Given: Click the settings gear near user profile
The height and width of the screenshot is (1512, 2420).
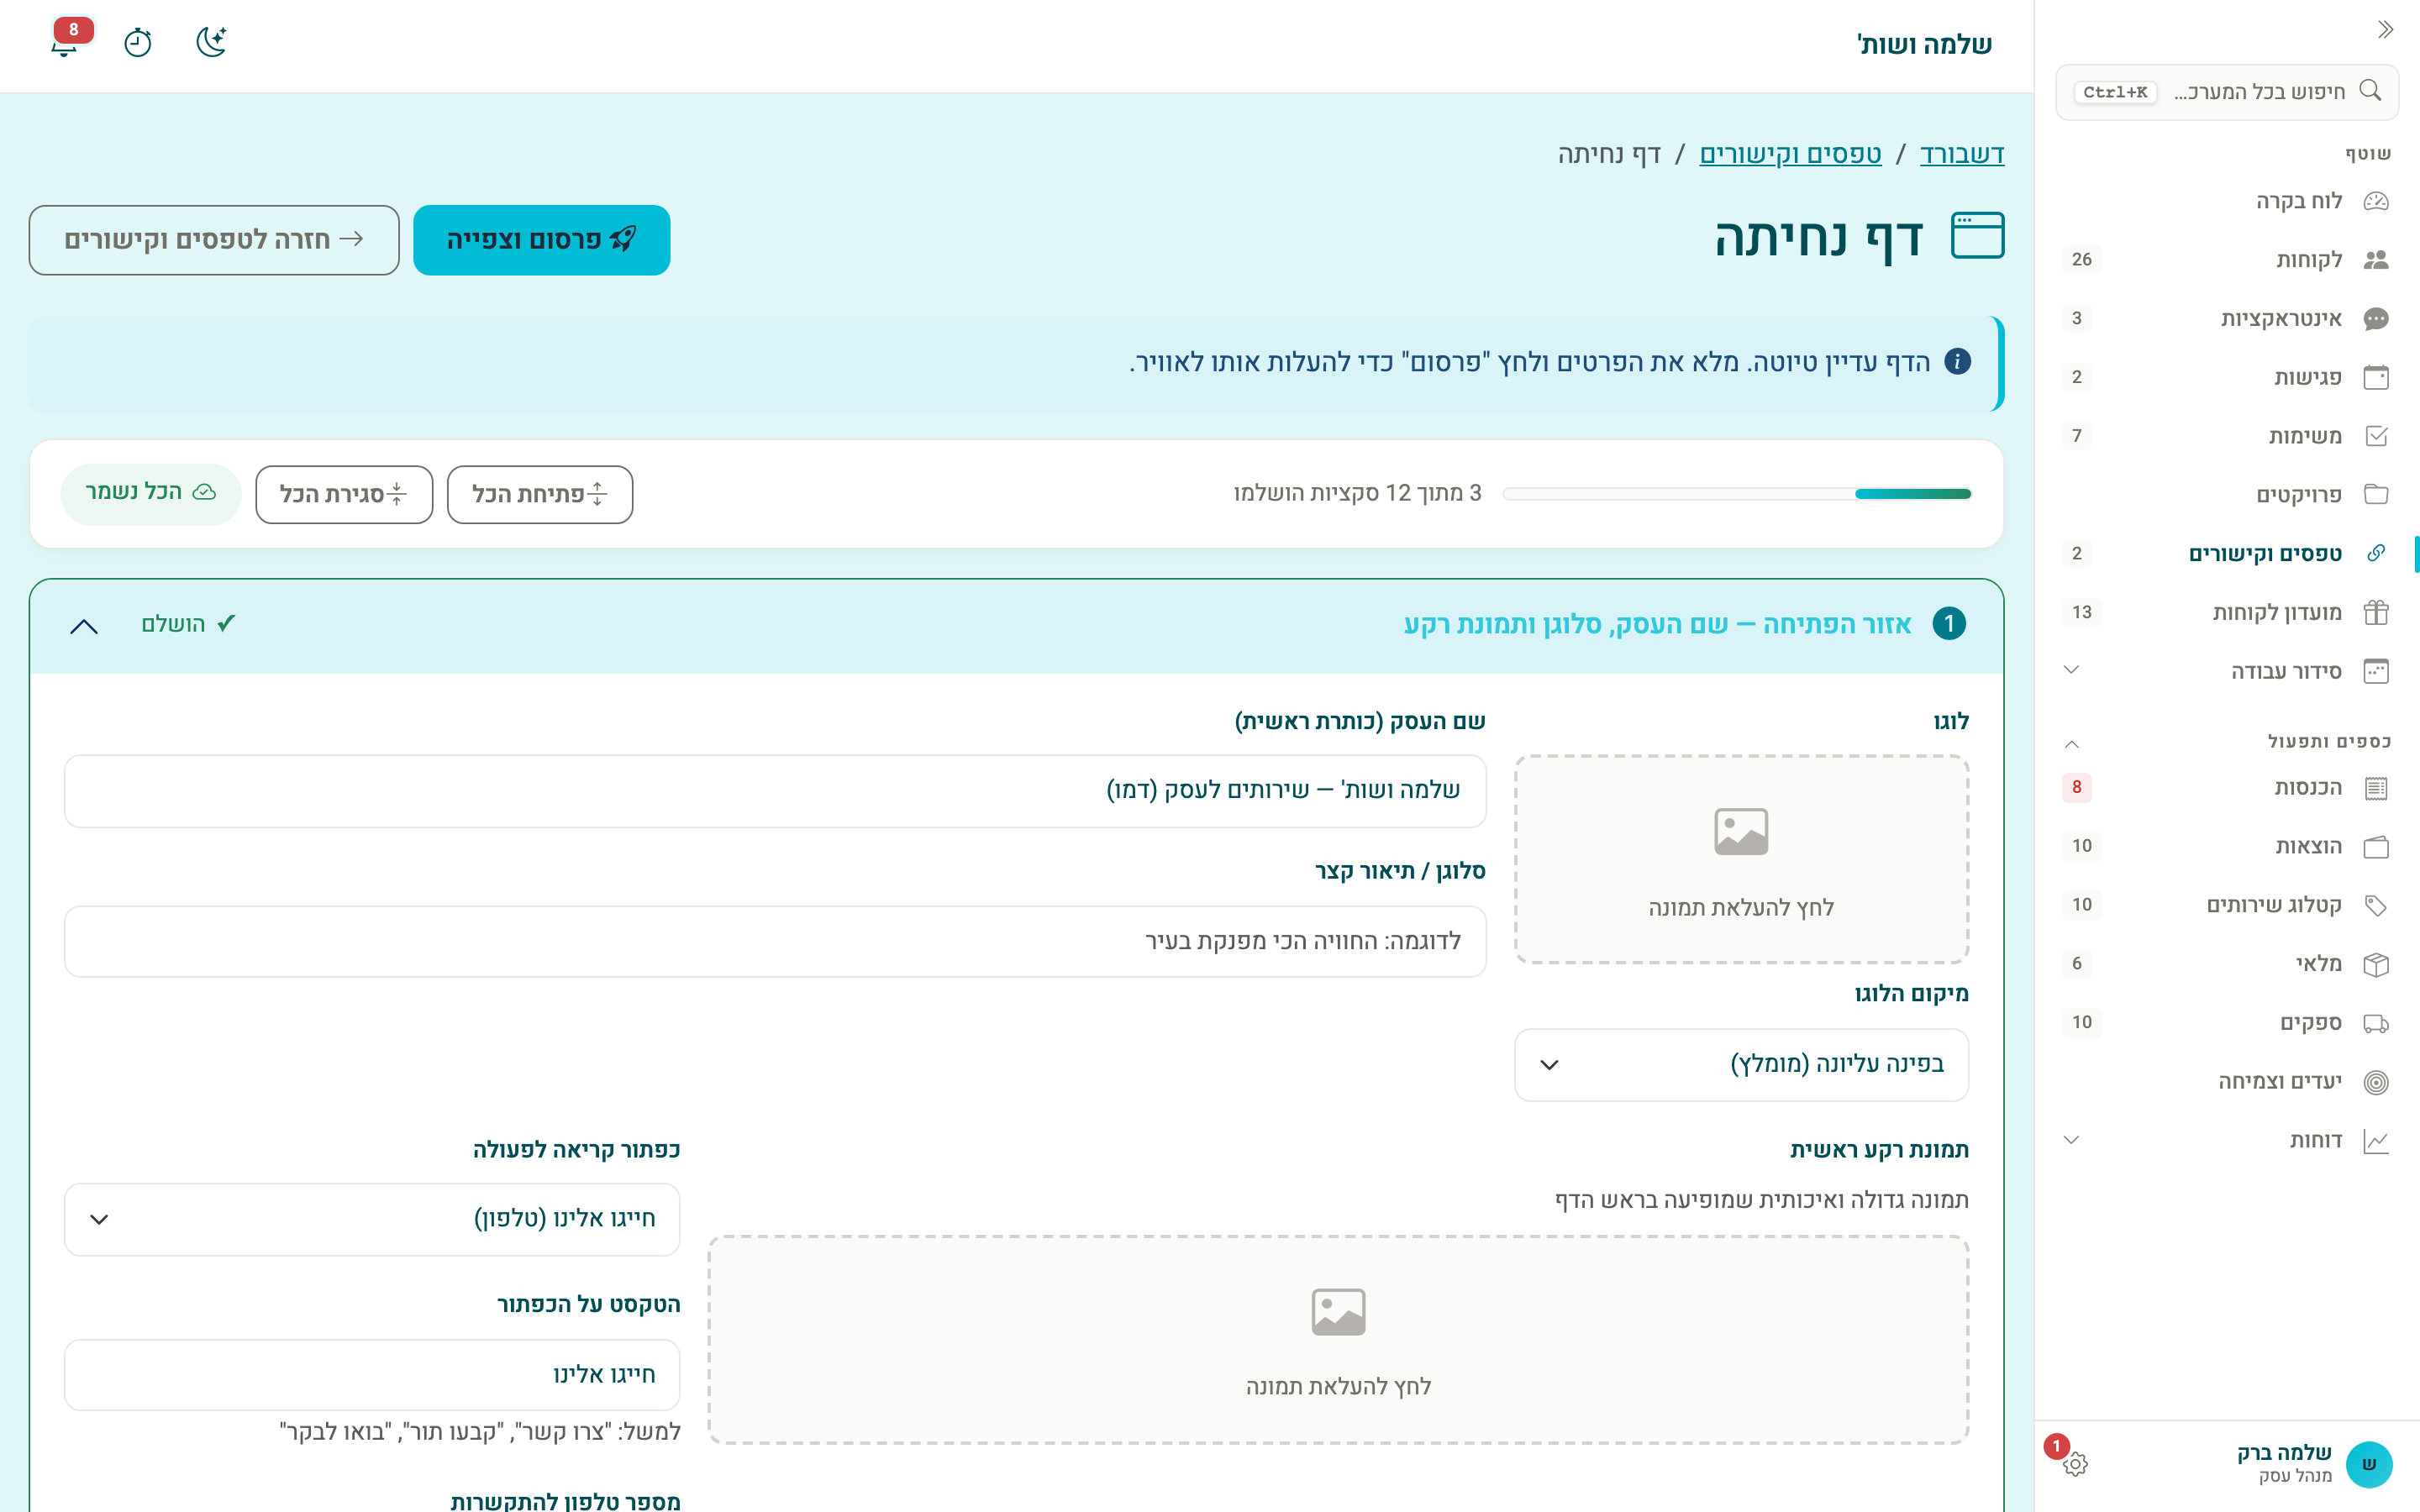Looking at the screenshot, I should tap(2075, 1464).
